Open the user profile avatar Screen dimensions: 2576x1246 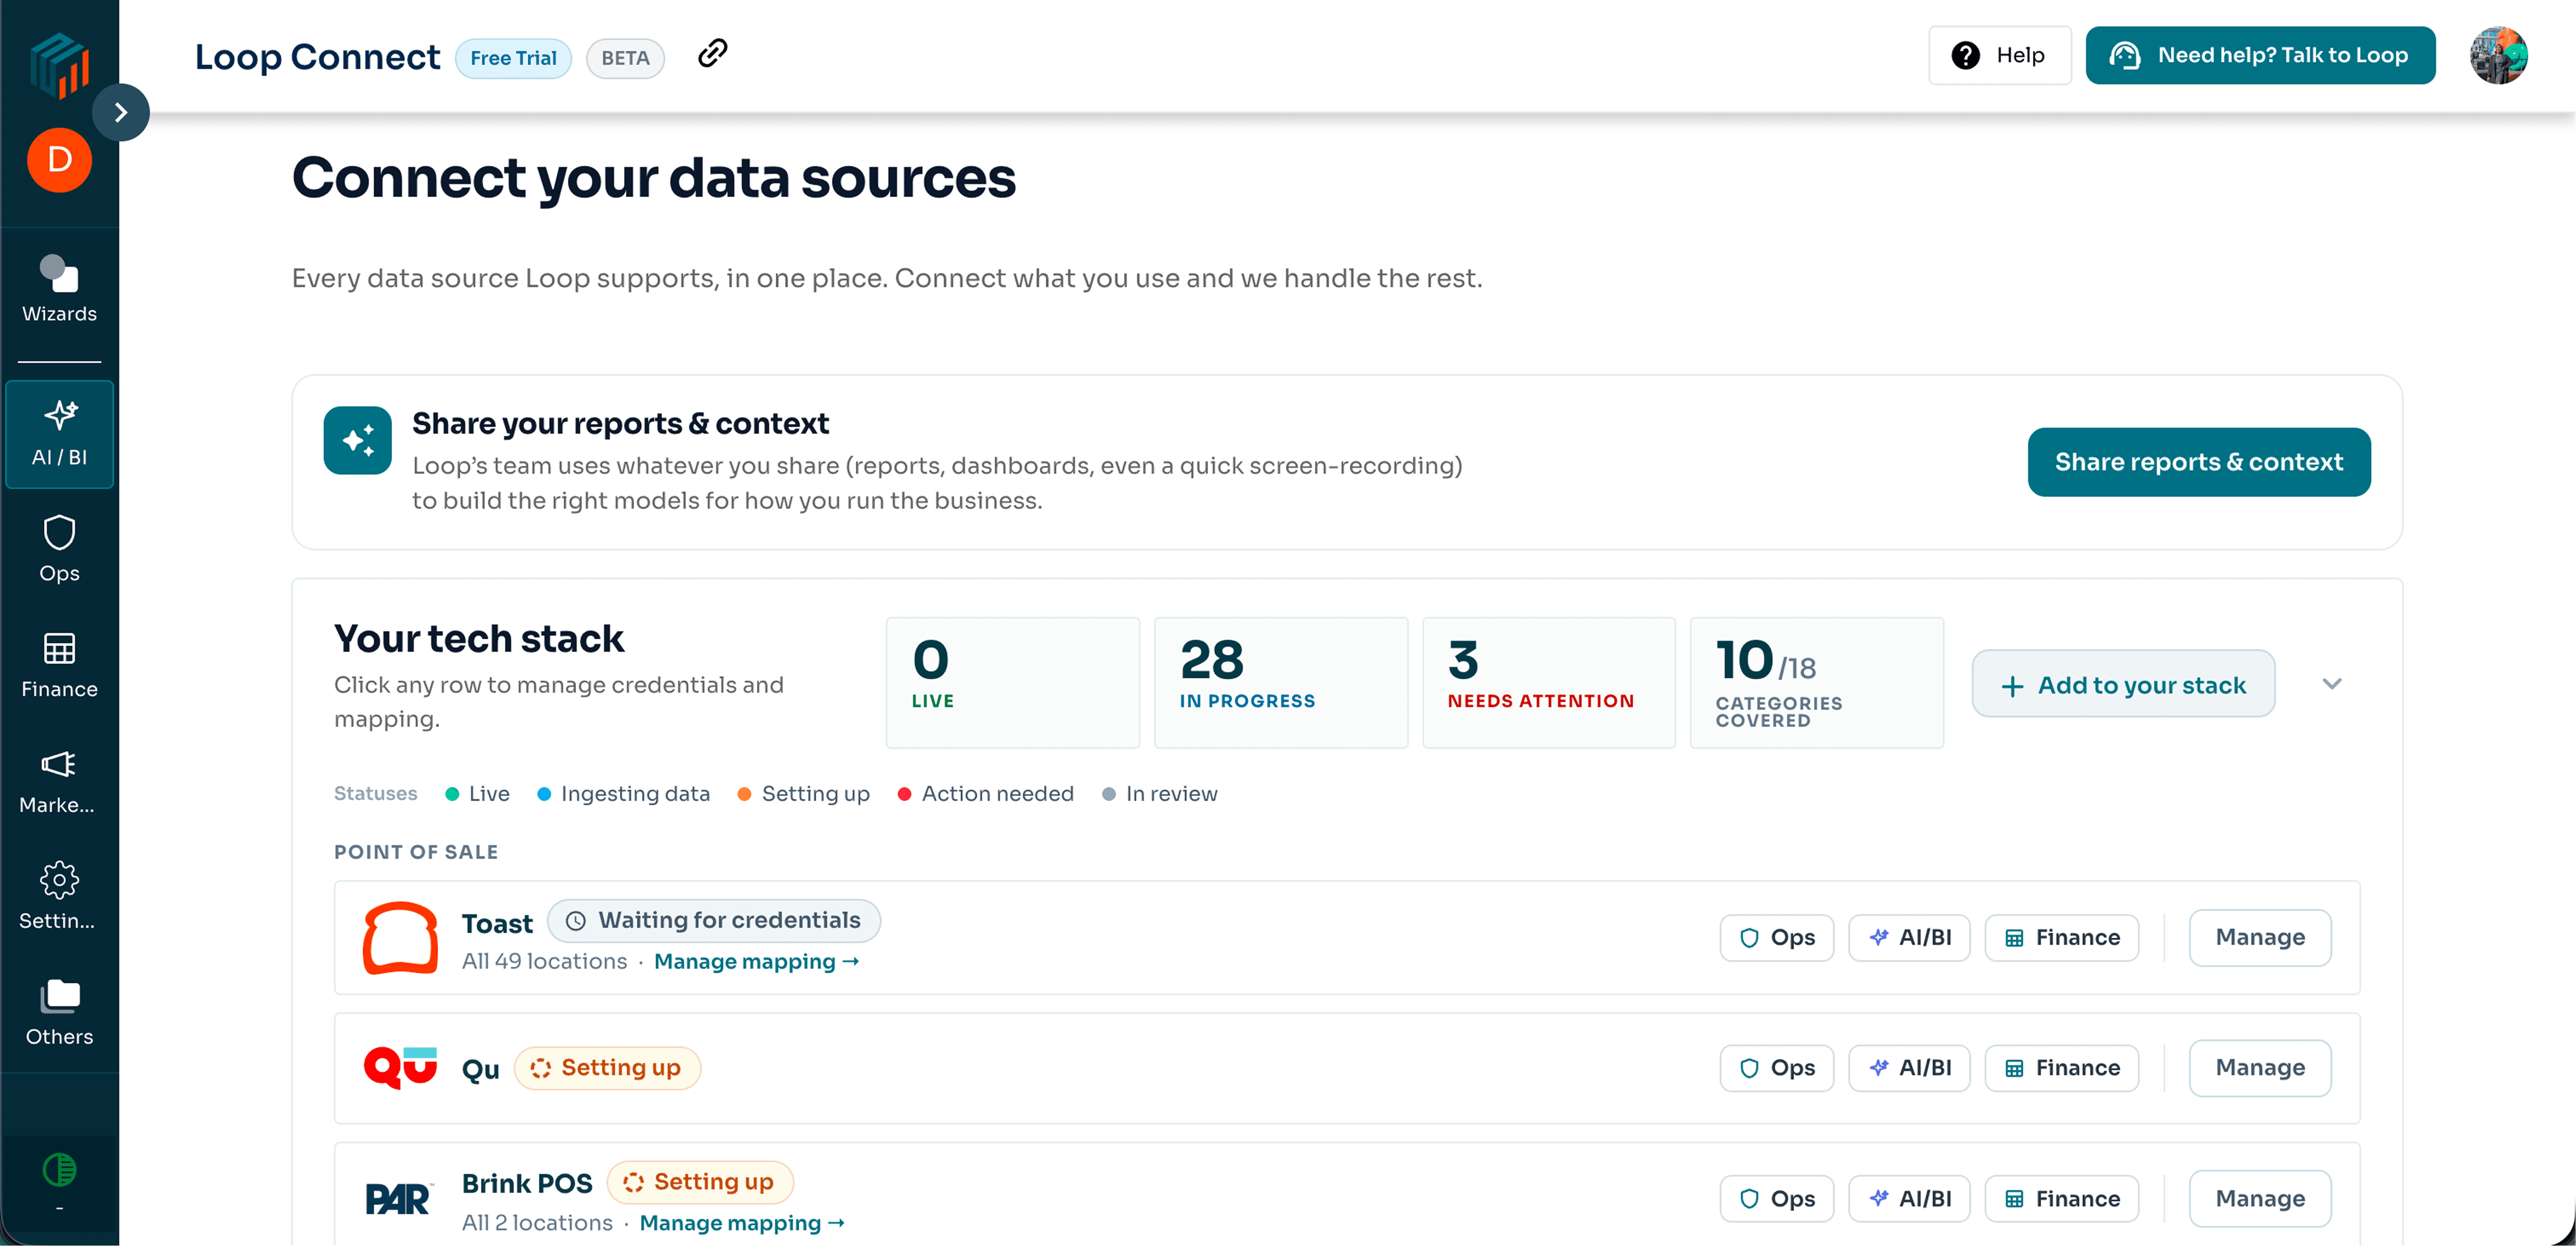point(2498,55)
